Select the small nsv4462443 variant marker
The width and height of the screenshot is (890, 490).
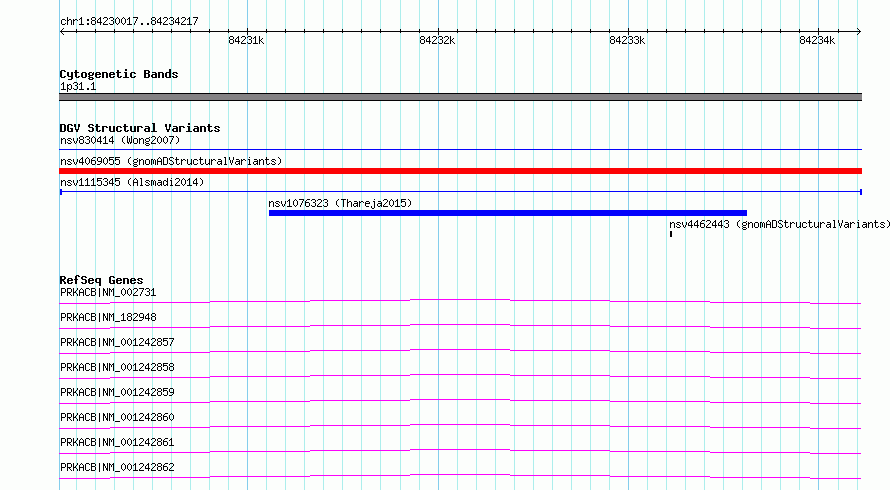[671, 234]
